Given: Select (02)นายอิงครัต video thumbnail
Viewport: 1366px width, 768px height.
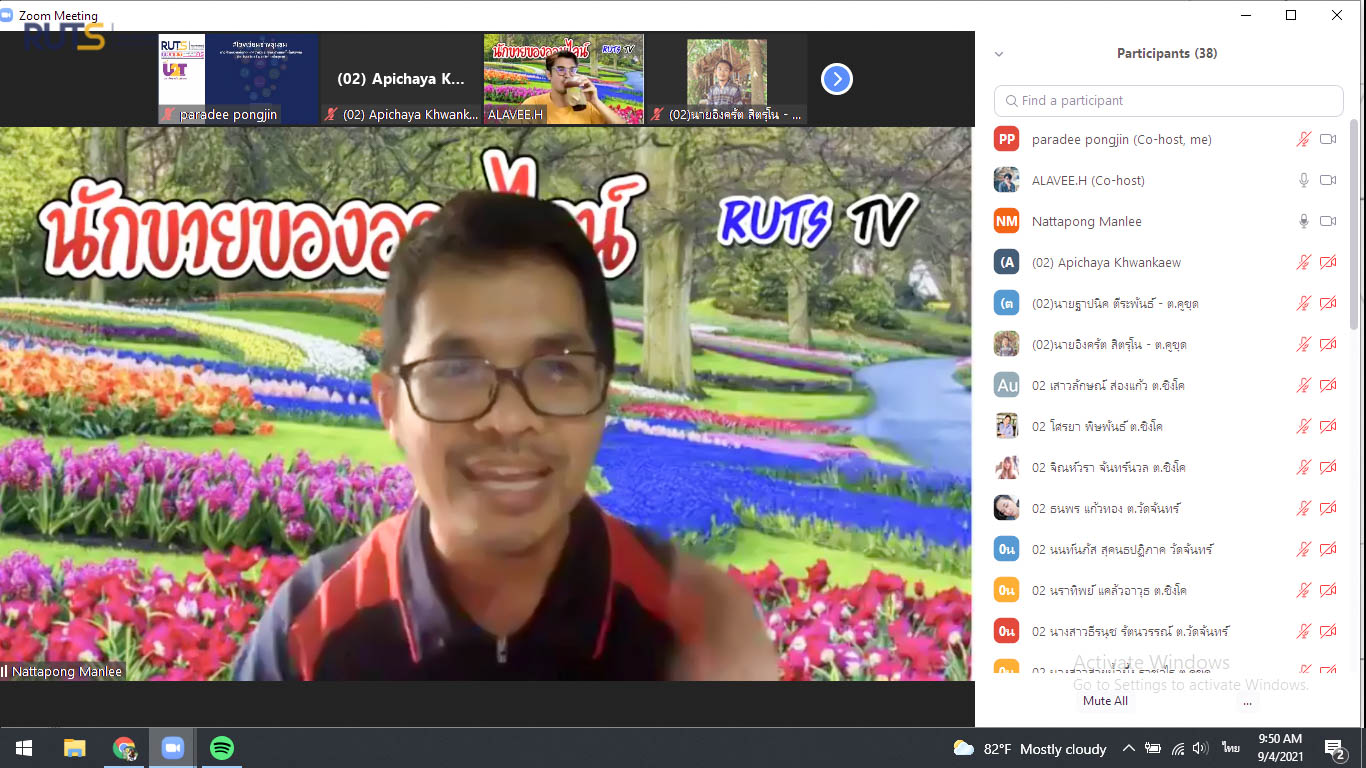Looking at the screenshot, I should (727, 79).
